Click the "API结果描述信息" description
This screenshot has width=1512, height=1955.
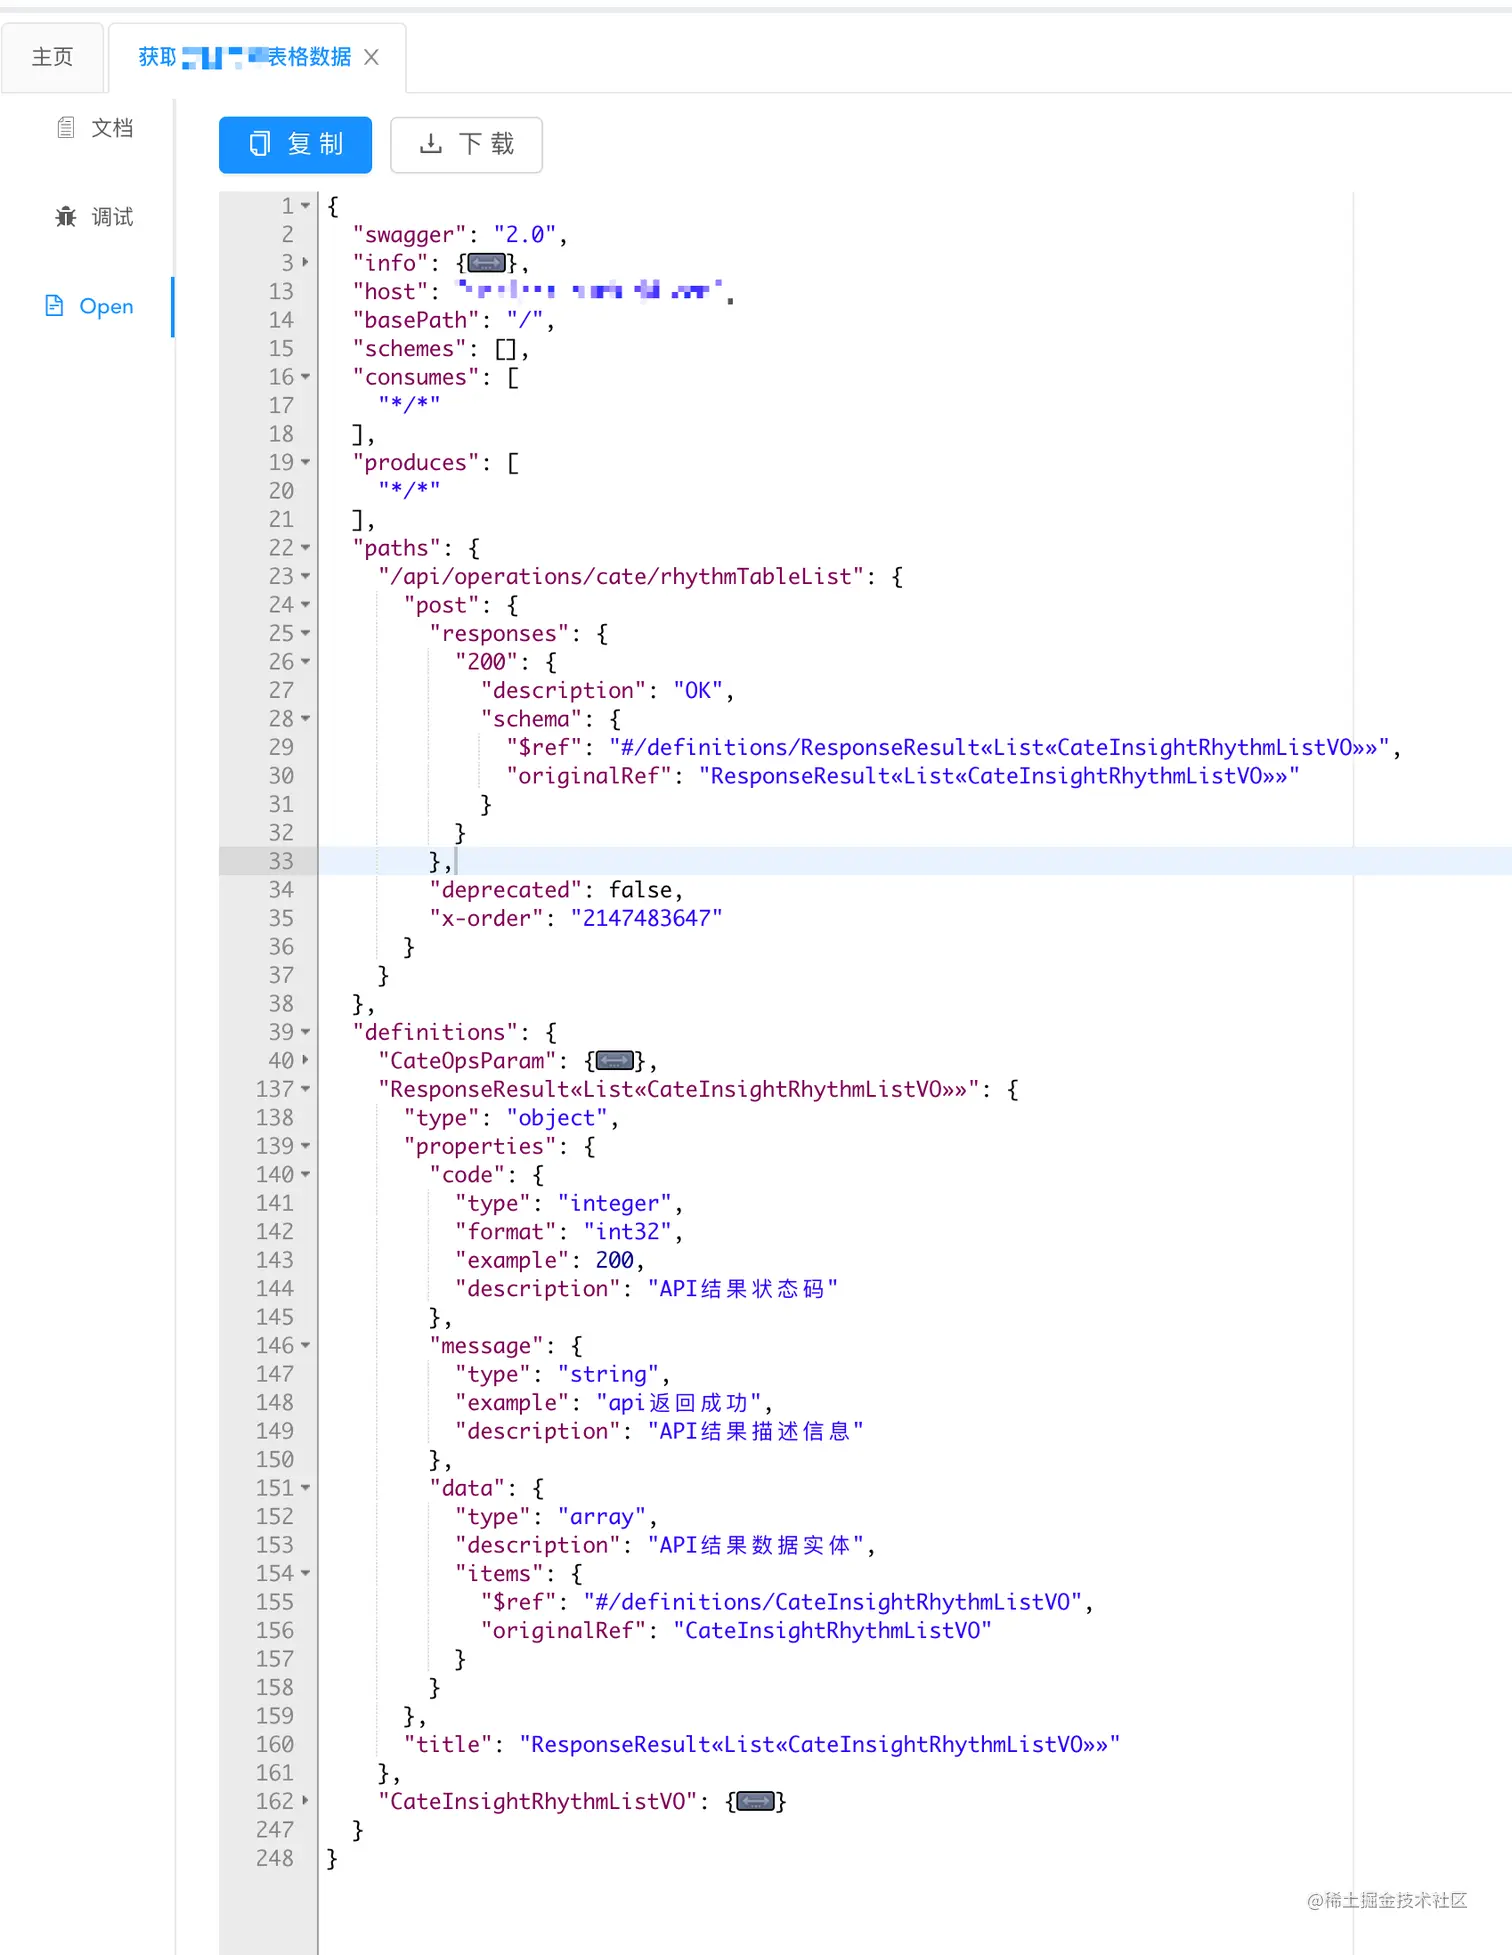[756, 1431]
